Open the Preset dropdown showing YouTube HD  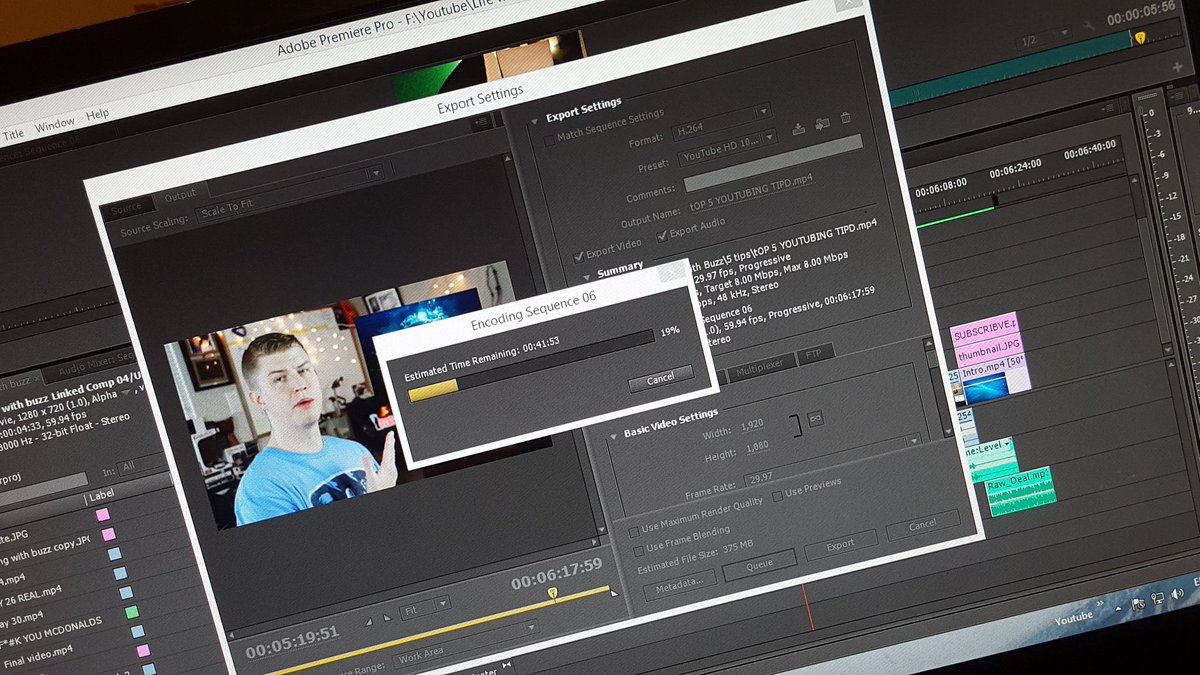click(x=728, y=149)
